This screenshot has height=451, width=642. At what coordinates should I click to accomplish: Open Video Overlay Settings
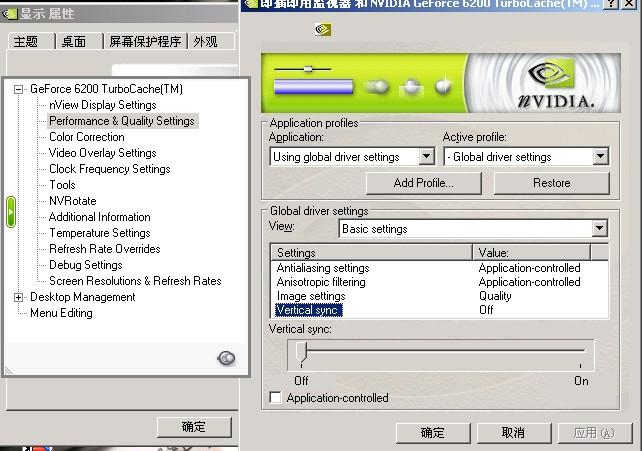pos(103,153)
